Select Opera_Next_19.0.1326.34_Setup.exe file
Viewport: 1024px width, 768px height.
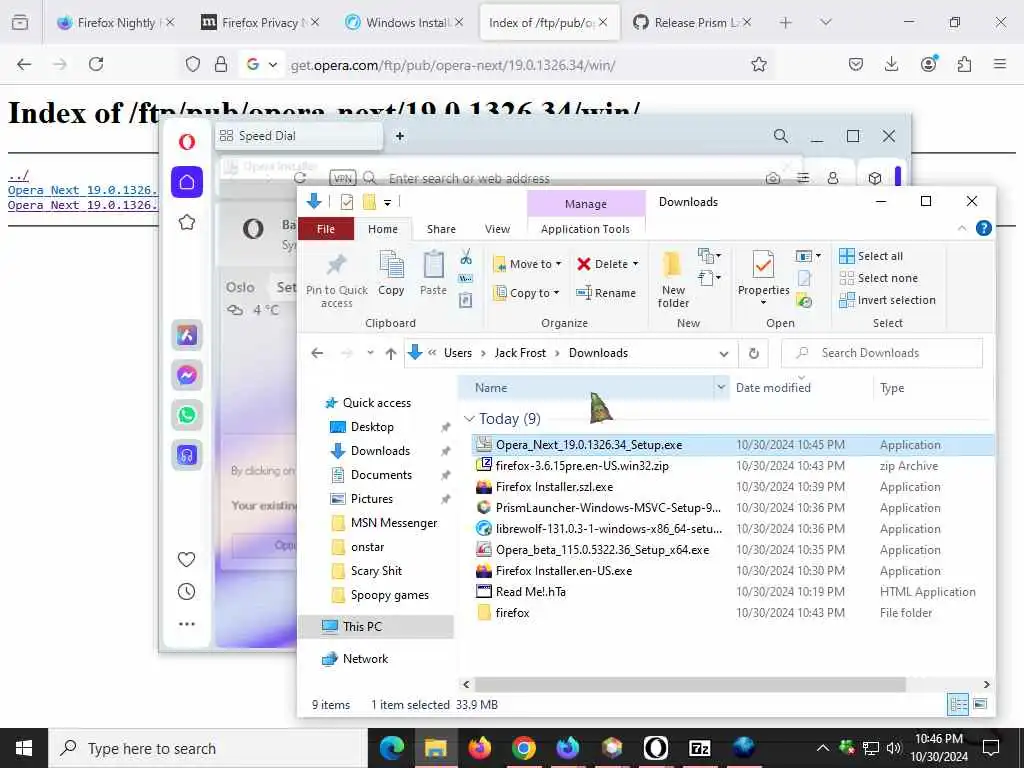[x=732, y=445]
